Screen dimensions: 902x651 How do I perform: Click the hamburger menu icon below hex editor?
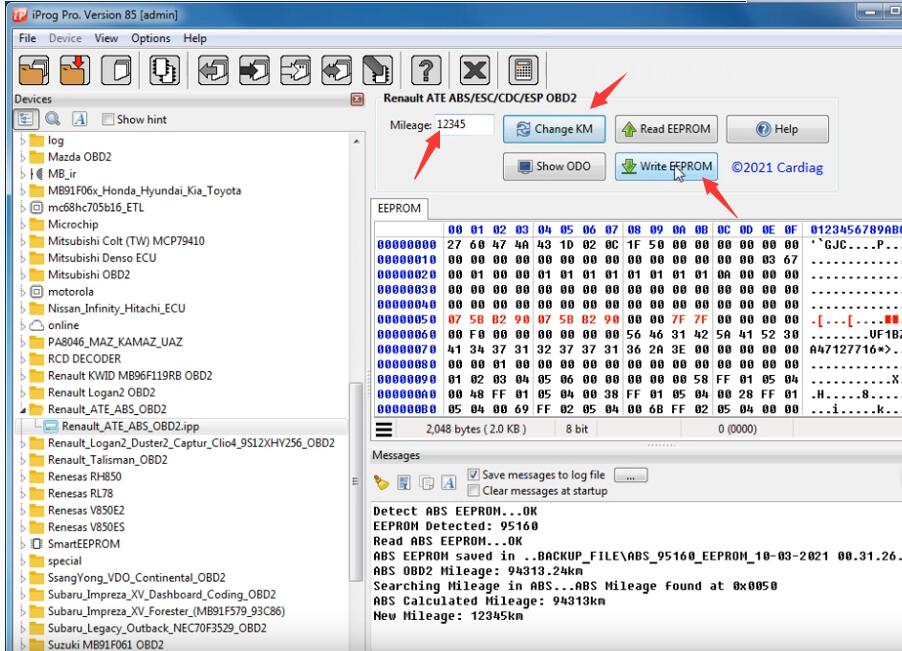384,429
